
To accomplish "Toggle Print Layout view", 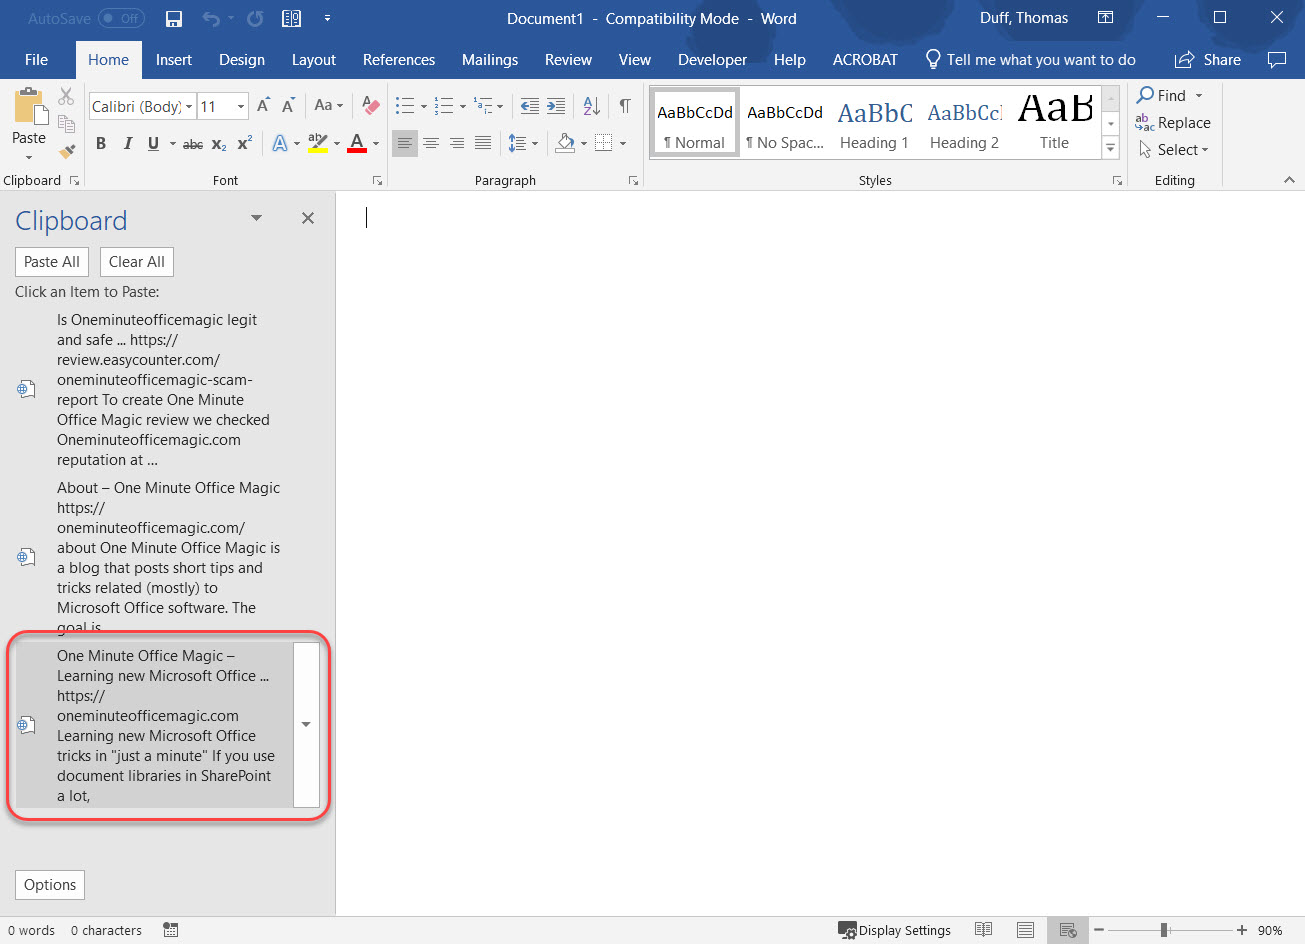I will [1024, 930].
